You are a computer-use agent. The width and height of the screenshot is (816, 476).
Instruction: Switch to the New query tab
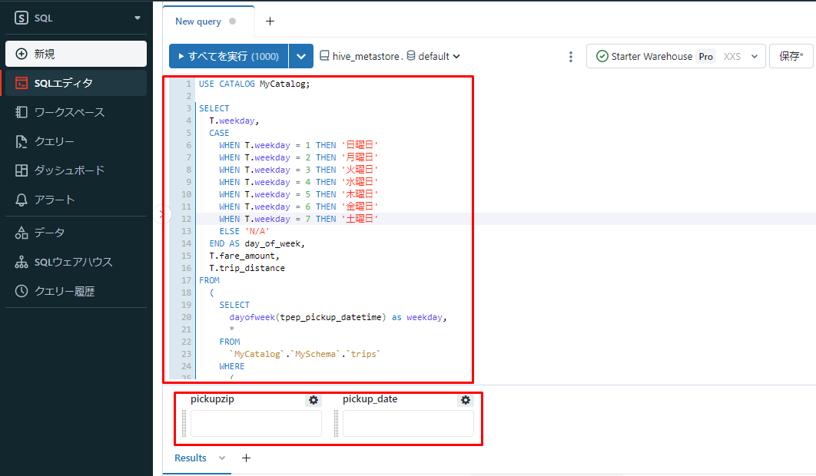(x=198, y=21)
